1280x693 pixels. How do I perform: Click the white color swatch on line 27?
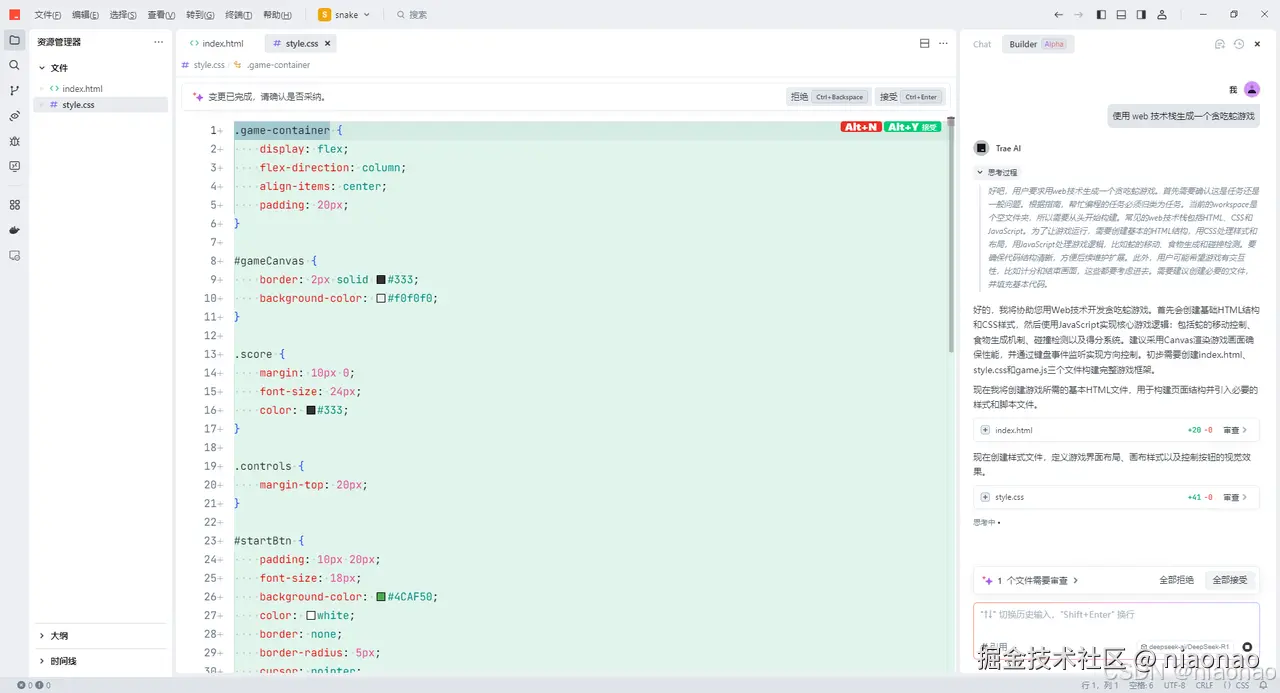tap(311, 616)
